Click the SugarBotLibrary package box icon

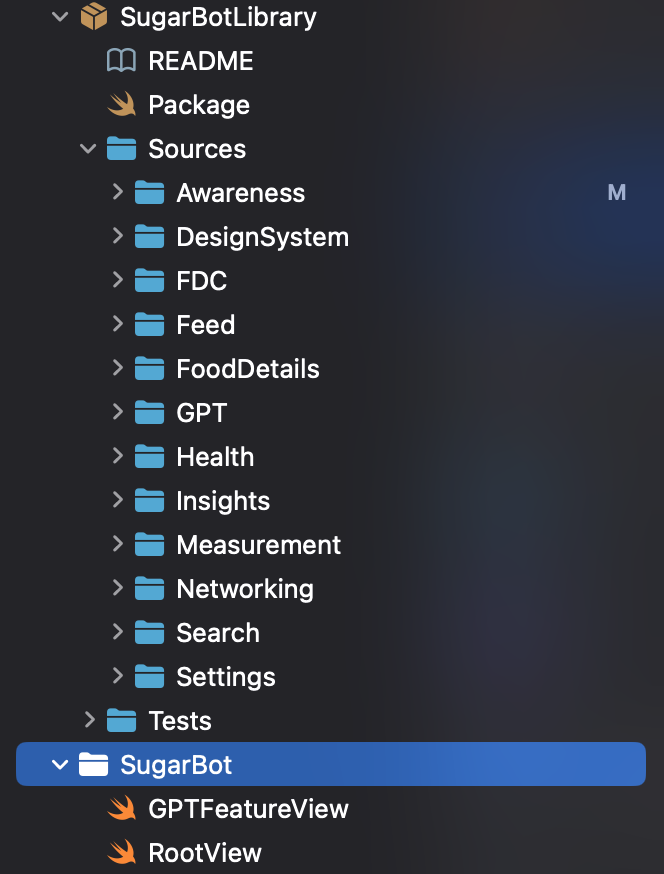(x=94, y=17)
